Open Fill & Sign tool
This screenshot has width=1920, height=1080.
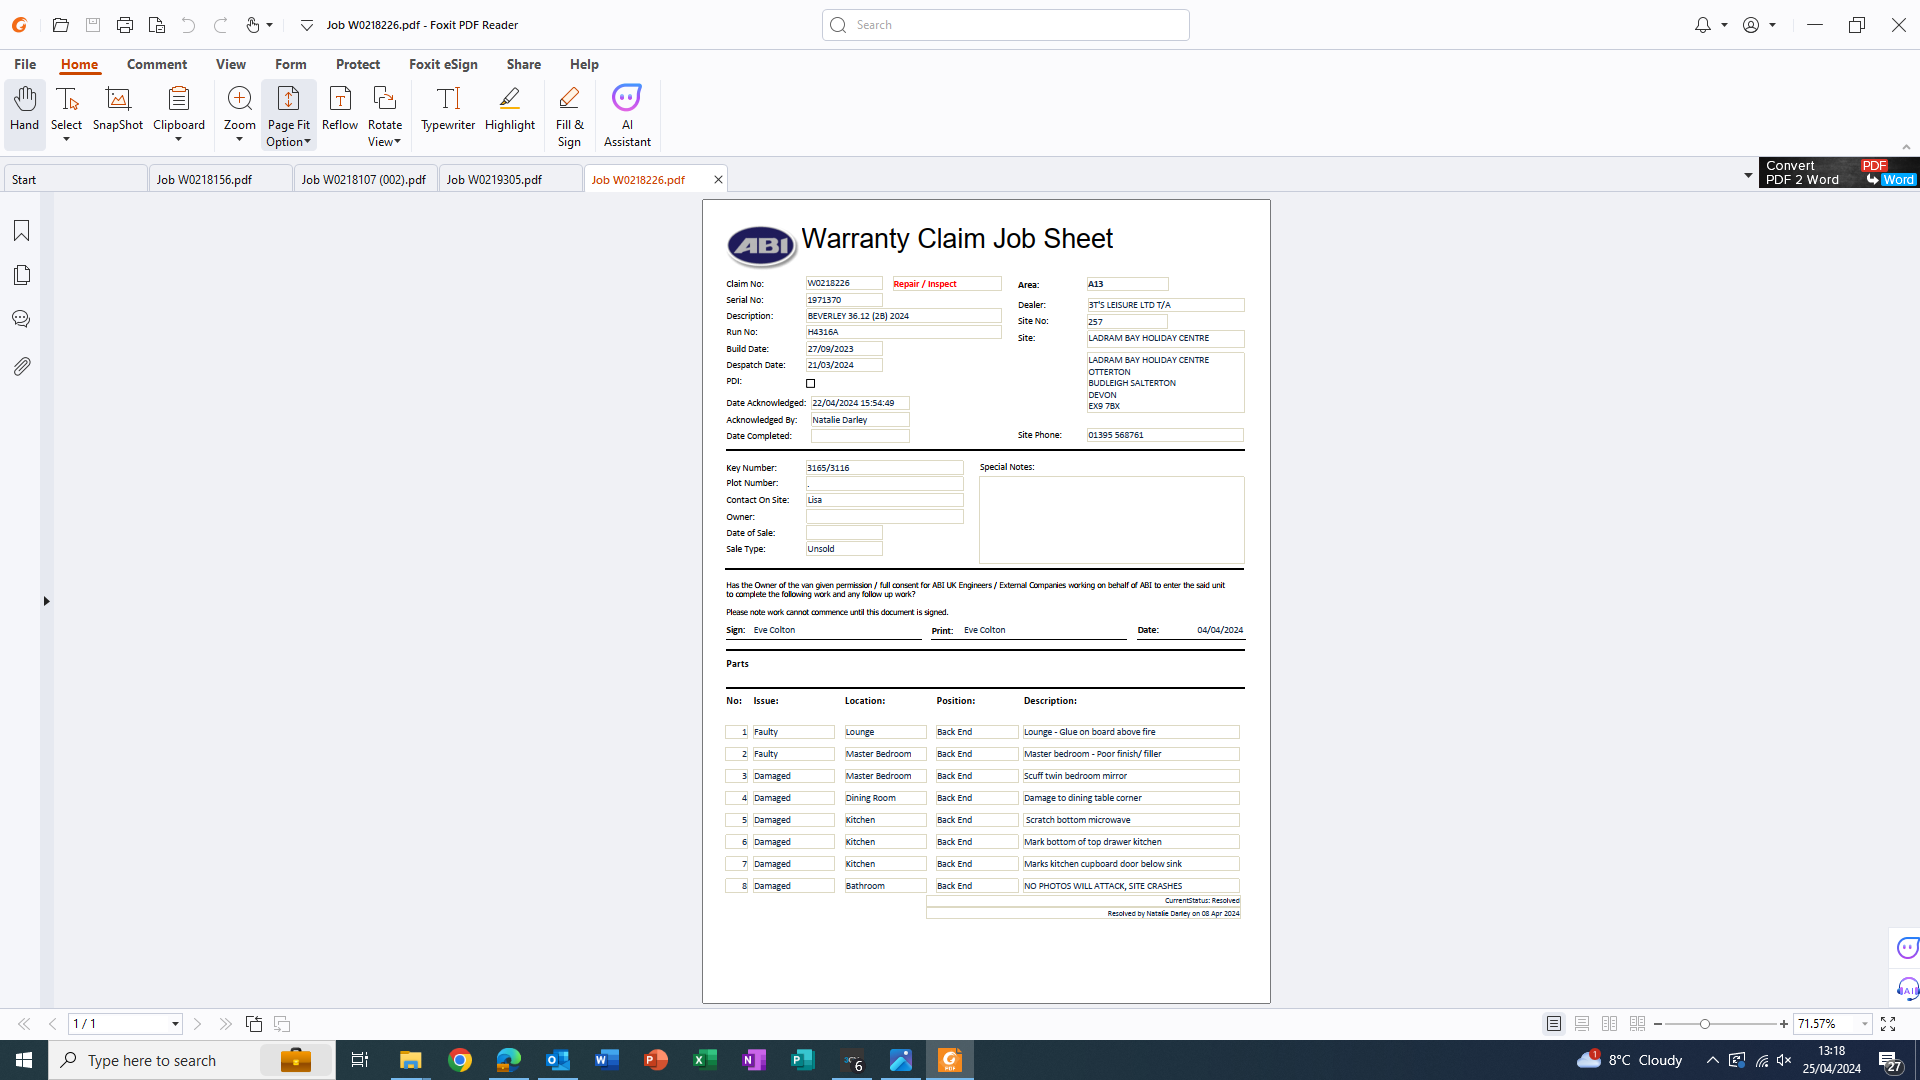[569, 114]
